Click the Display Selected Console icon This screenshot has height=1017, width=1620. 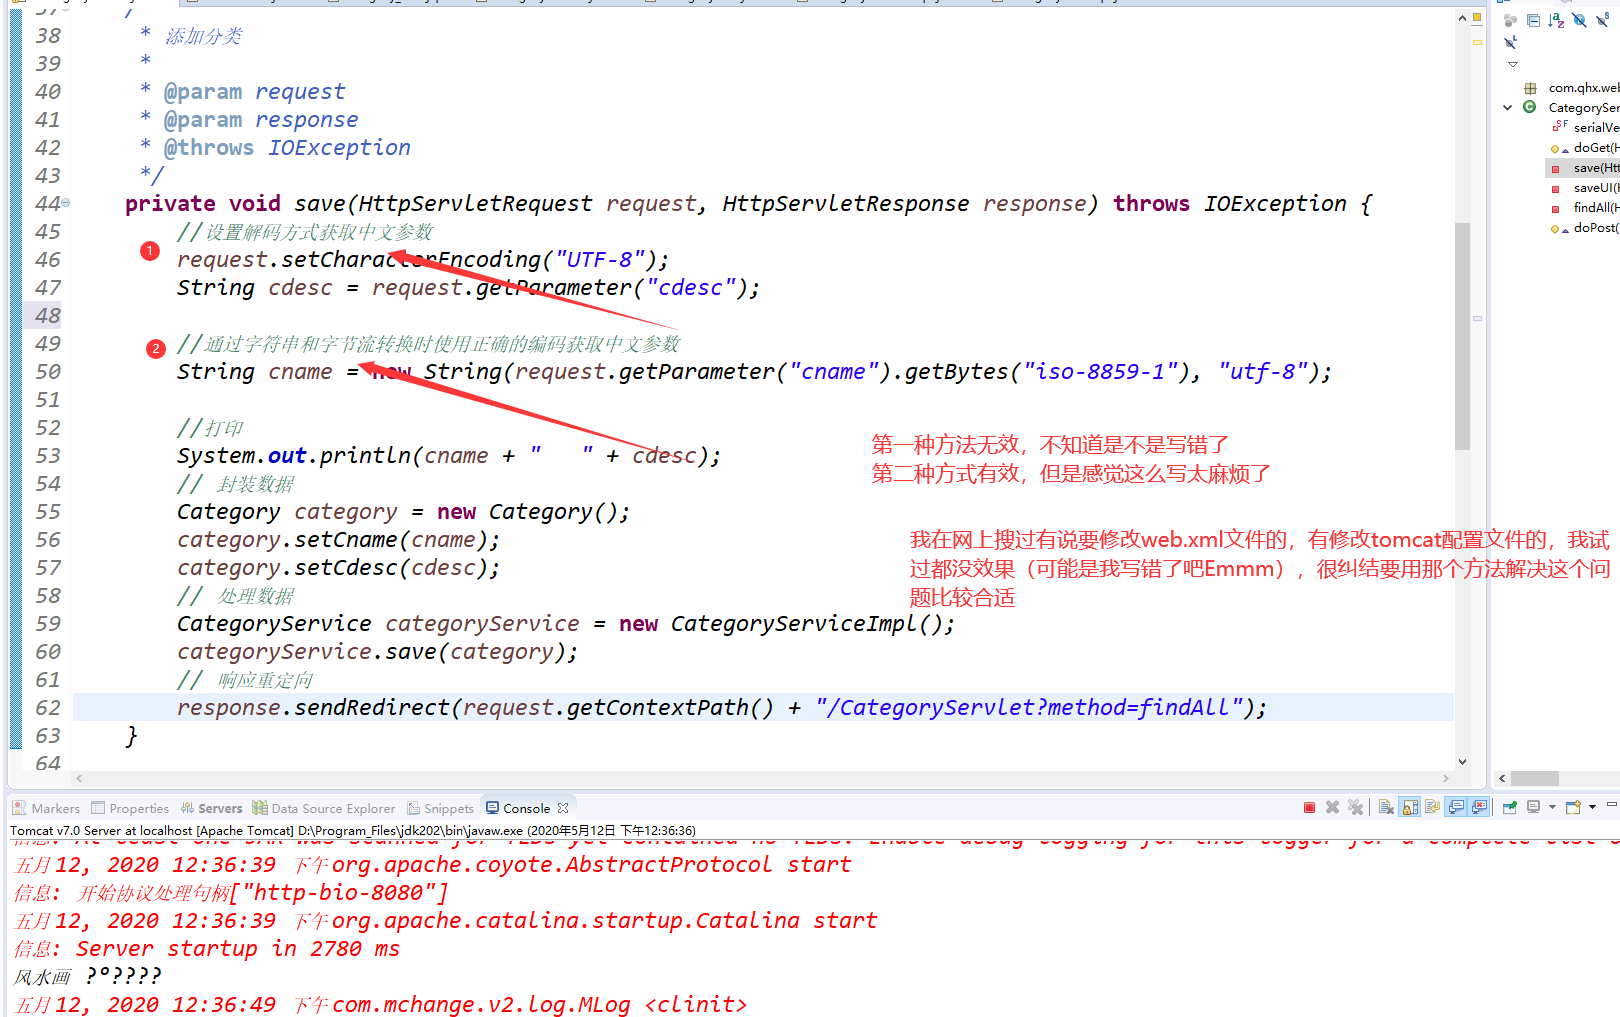click(x=1533, y=808)
